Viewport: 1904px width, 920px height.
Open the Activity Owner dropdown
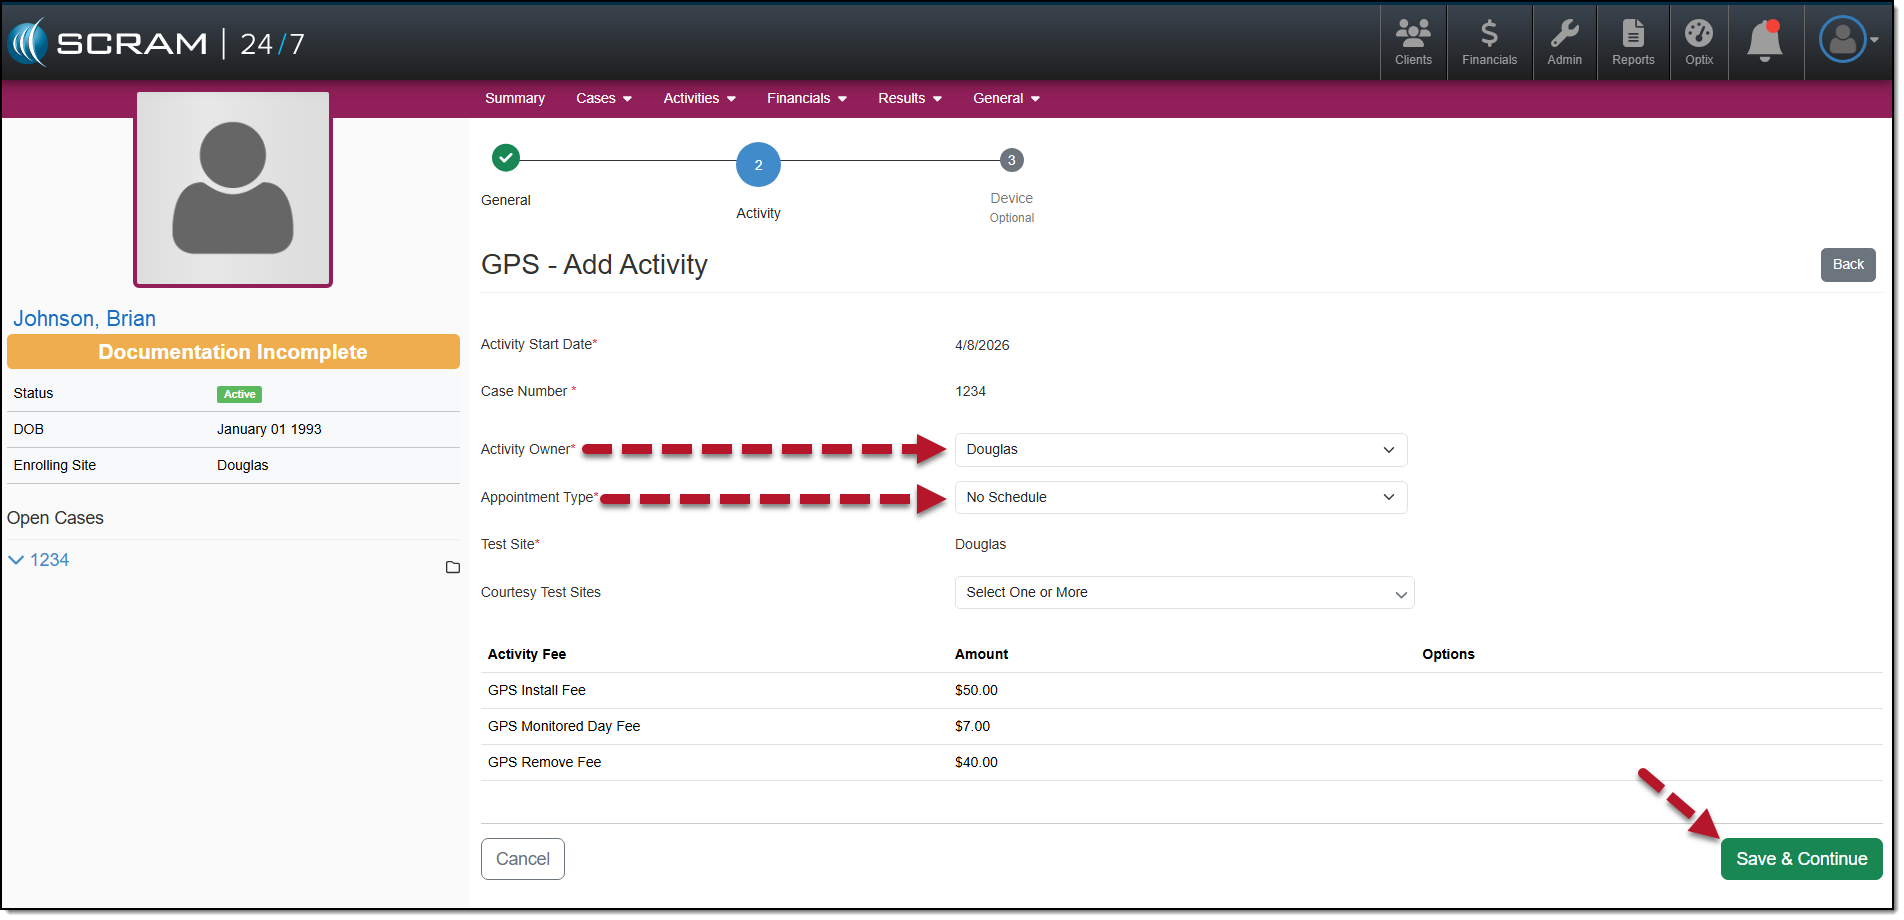tap(1180, 450)
